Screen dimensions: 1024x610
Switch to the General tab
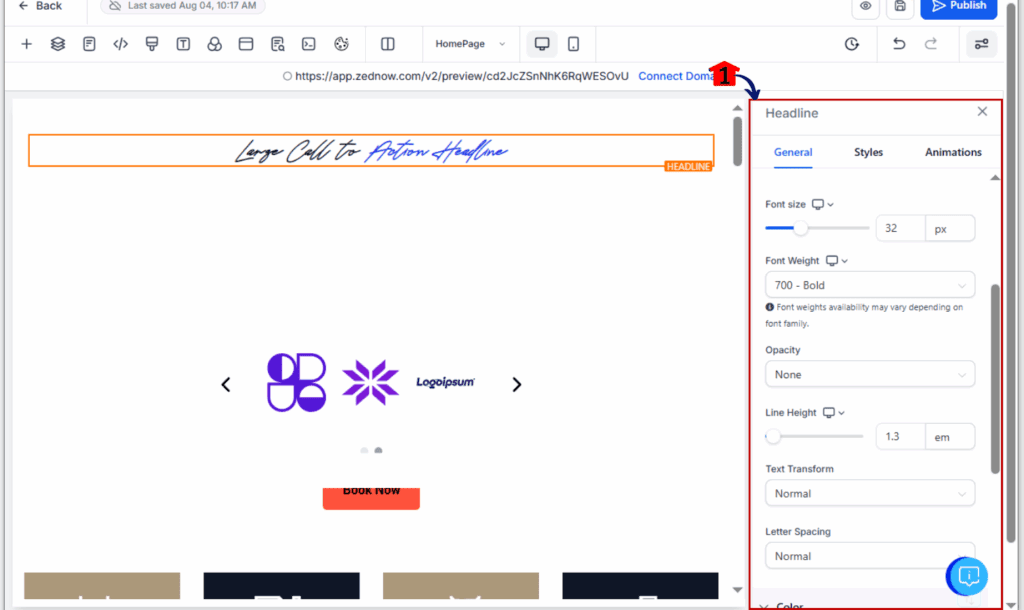pos(793,152)
